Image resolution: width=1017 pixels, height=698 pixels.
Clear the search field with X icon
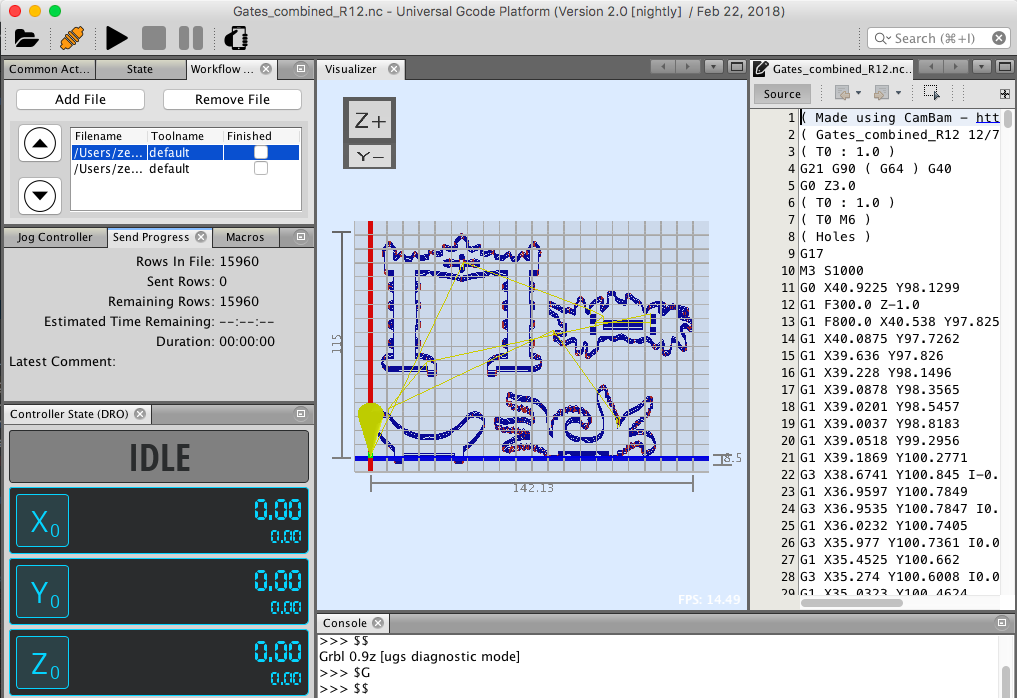click(x=999, y=38)
